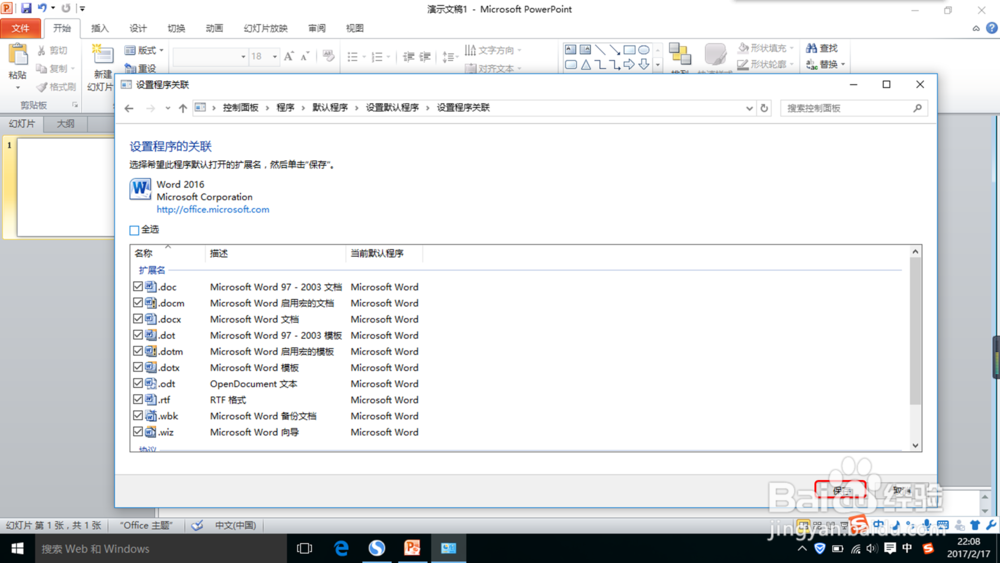This screenshot has width=1000, height=563.
Task: Open Task View from the taskbar
Action: pos(305,548)
